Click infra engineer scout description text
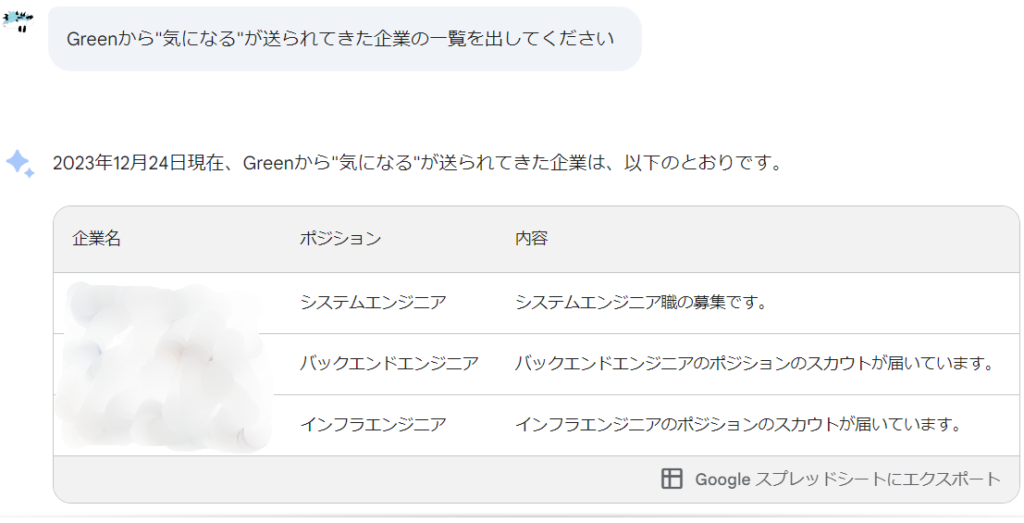 [x=739, y=424]
